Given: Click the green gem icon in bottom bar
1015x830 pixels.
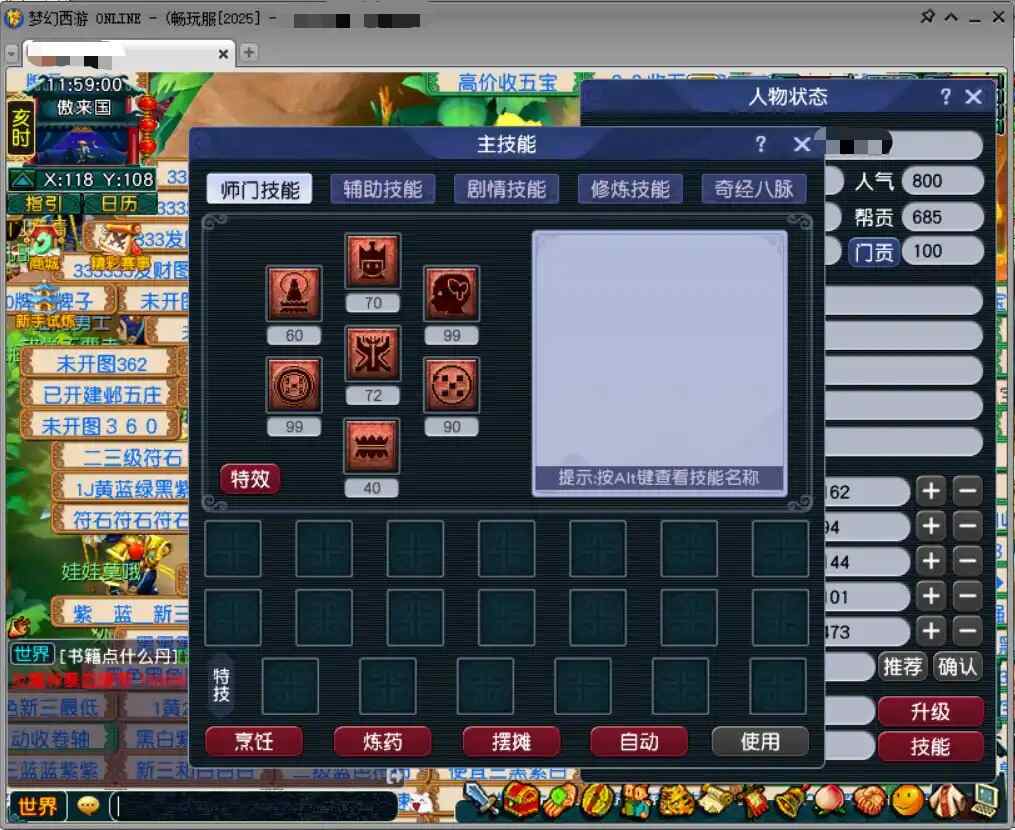Looking at the screenshot, I should coord(559,801).
